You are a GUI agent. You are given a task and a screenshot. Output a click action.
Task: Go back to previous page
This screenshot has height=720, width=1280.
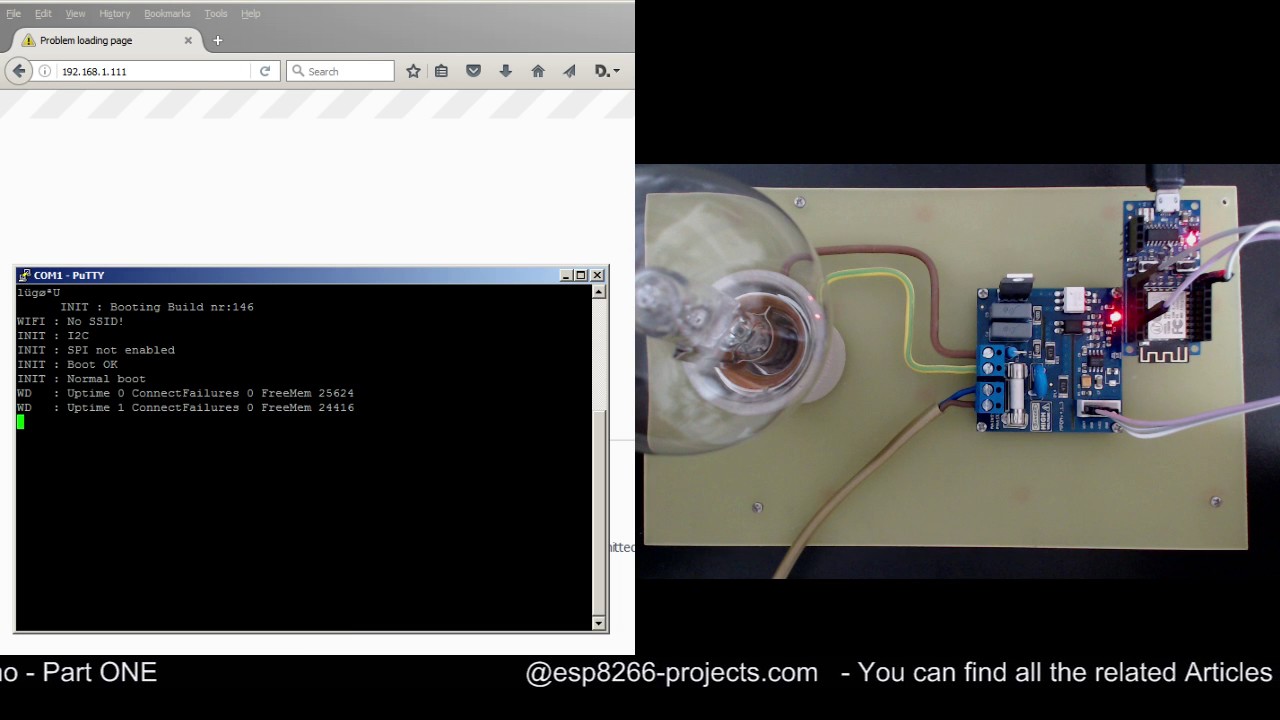point(18,71)
